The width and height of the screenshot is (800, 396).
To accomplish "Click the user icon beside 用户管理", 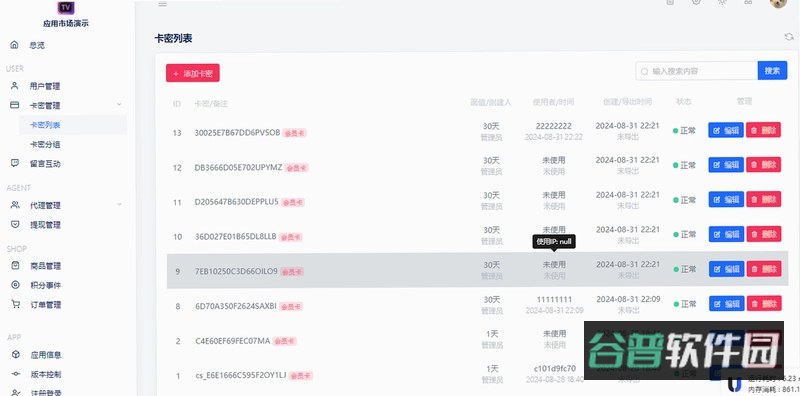I will point(15,86).
